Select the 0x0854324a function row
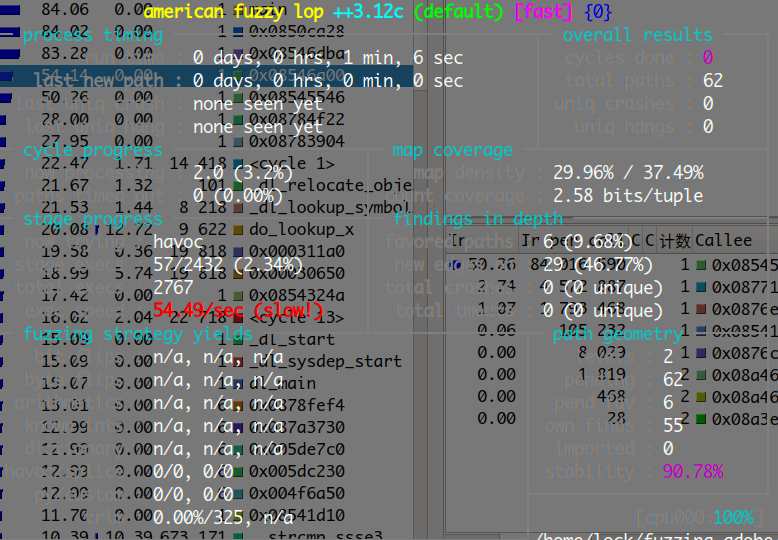The image size is (778, 540). pos(206,295)
